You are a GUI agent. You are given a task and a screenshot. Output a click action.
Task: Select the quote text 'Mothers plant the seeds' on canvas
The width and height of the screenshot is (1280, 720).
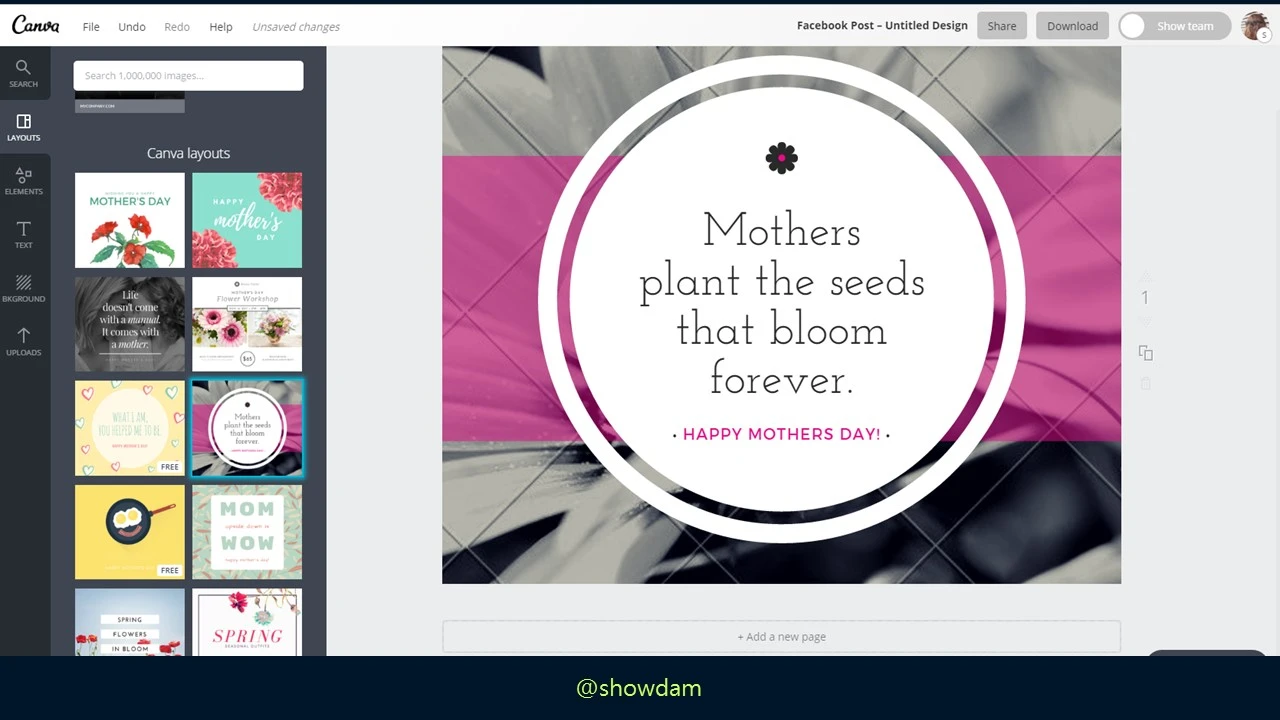[x=782, y=305]
